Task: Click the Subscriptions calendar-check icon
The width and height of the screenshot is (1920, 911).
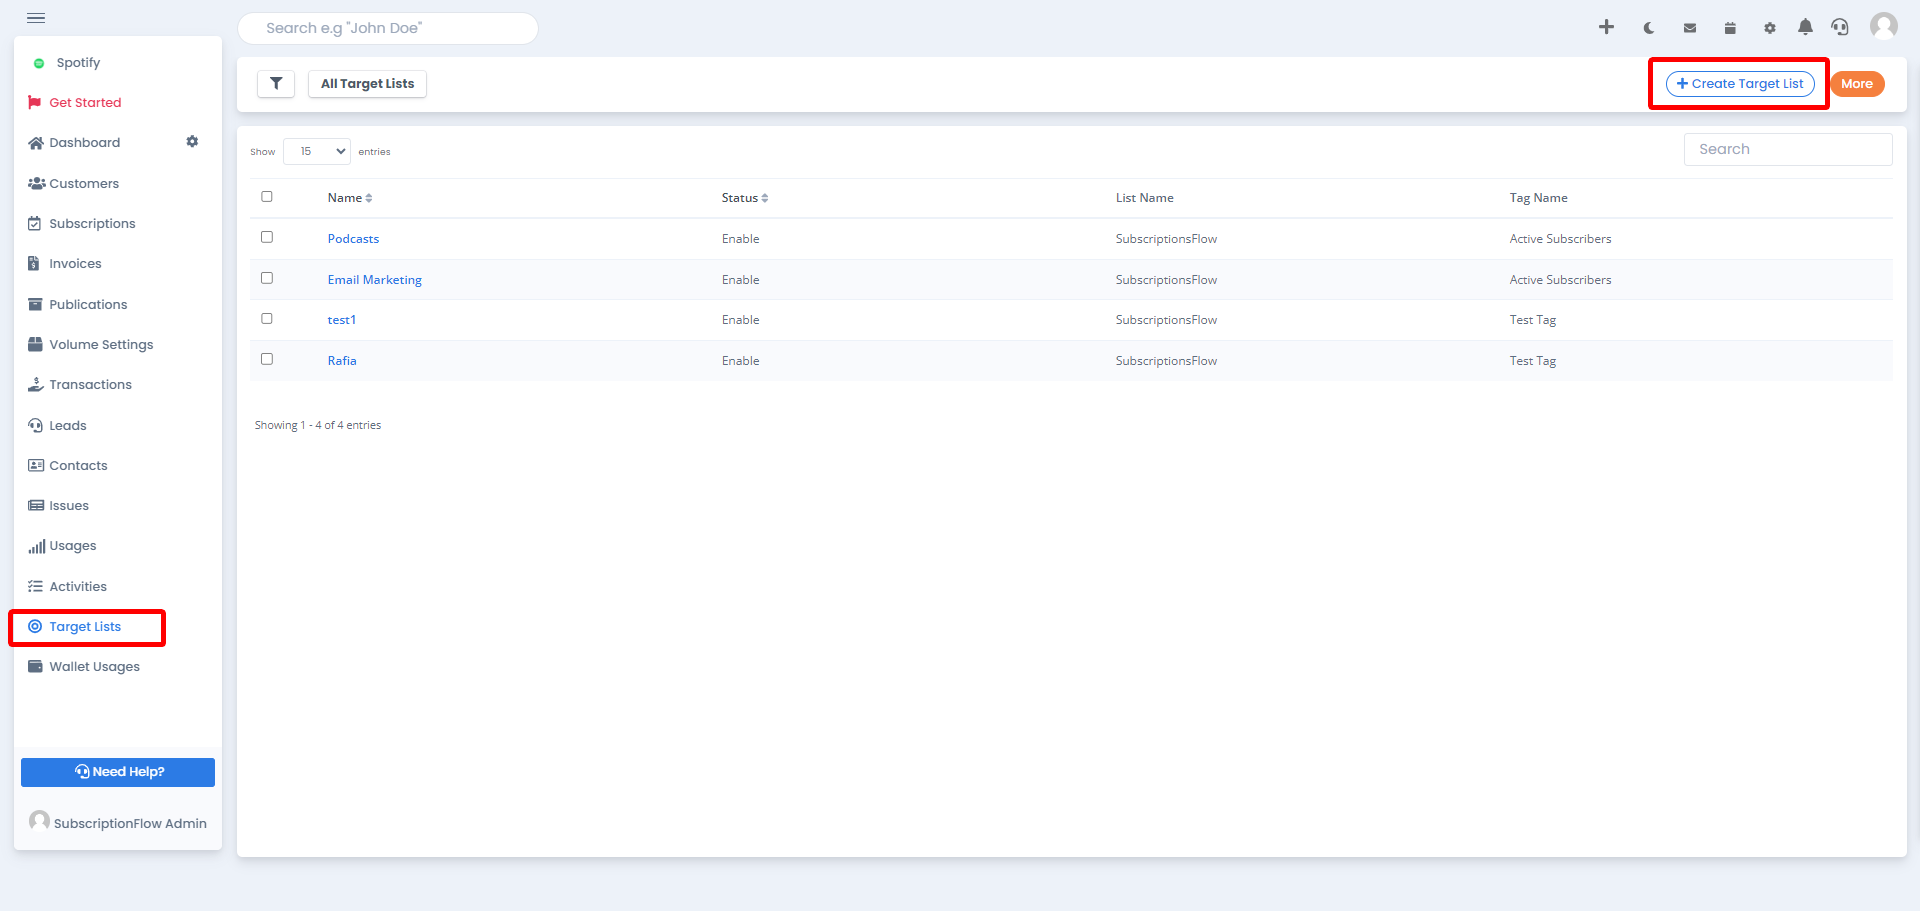Action: click(x=35, y=223)
